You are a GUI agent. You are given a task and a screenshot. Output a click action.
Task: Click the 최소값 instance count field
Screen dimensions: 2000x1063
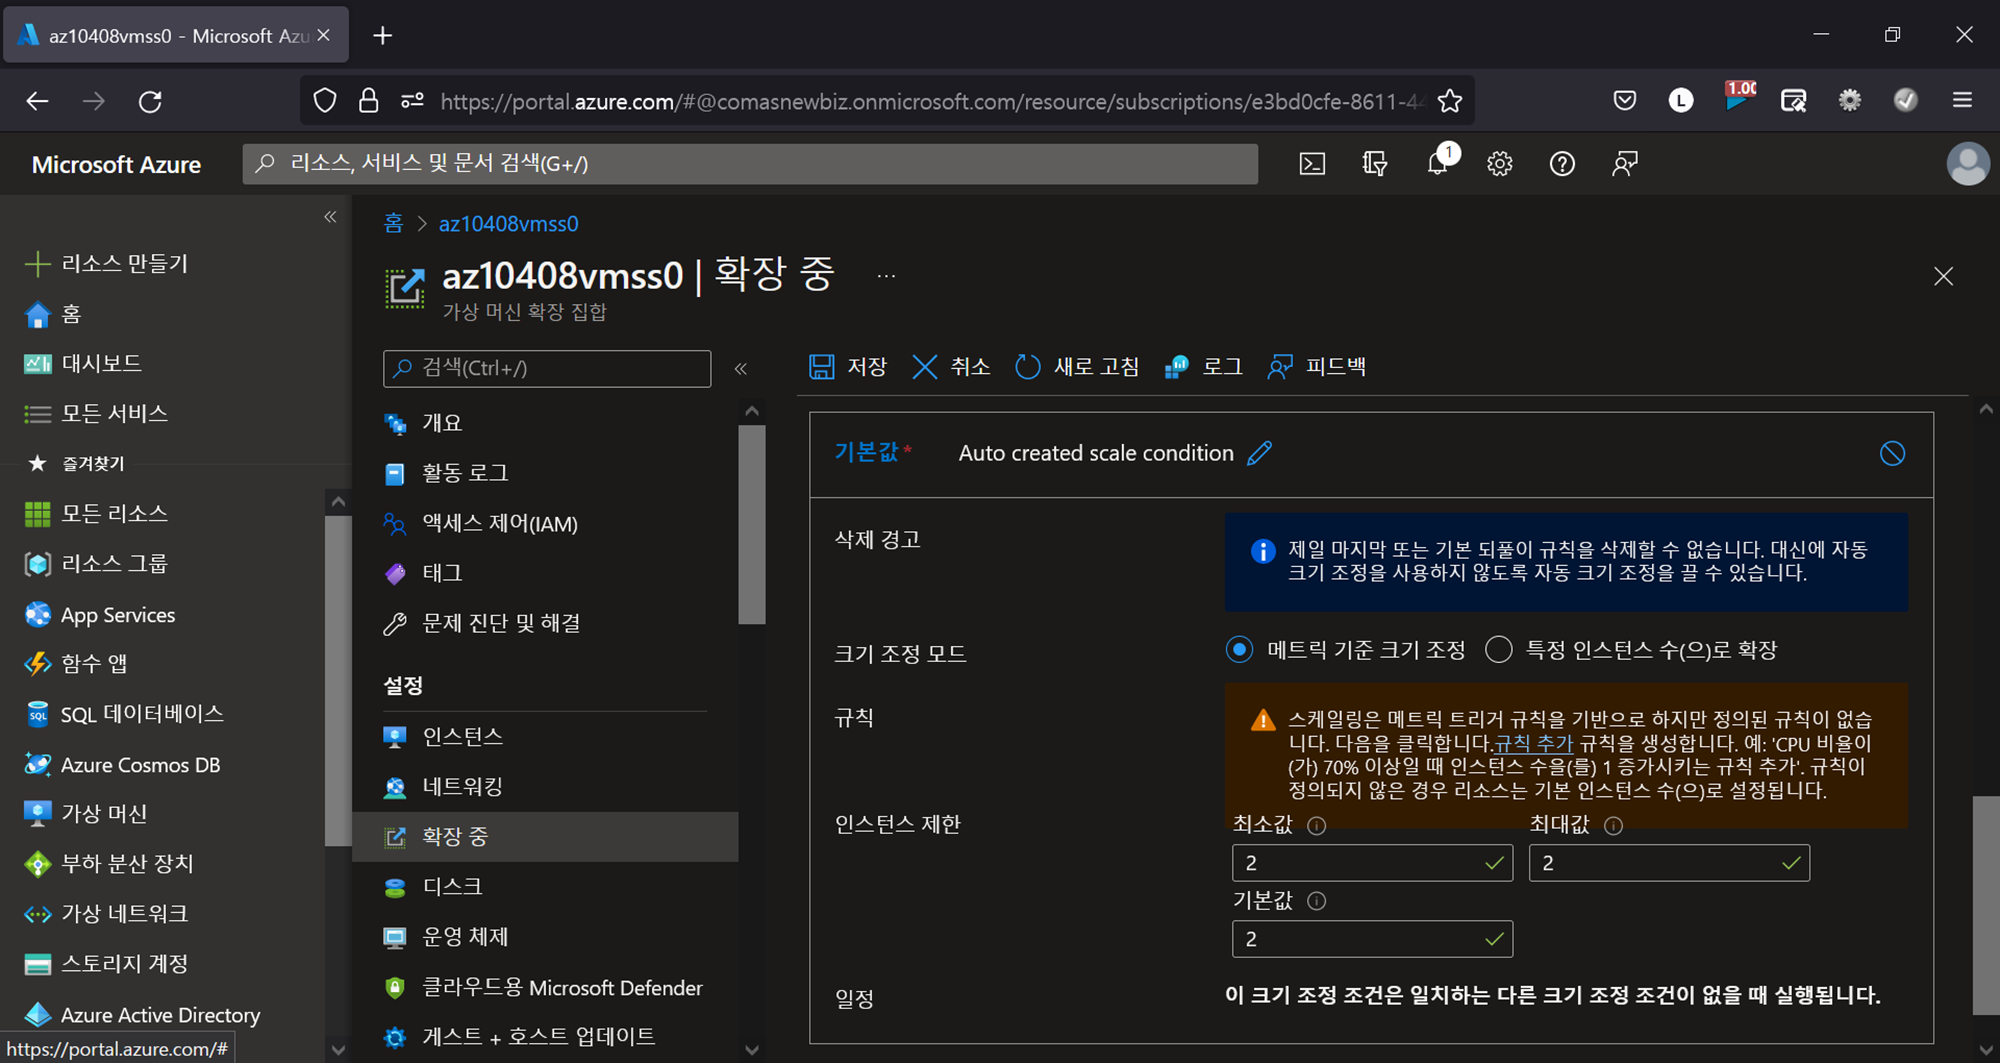point(1372,863)
